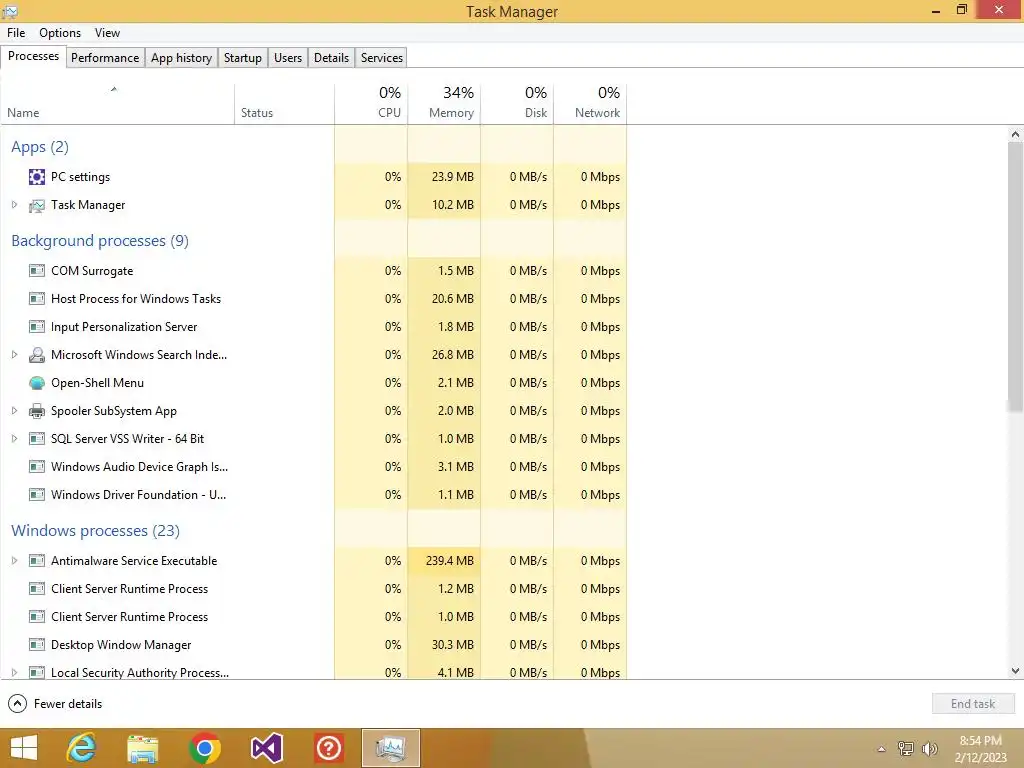
Task: Sort processes by Memory column header
Action: pyautogui.click(x=444, y=104)
